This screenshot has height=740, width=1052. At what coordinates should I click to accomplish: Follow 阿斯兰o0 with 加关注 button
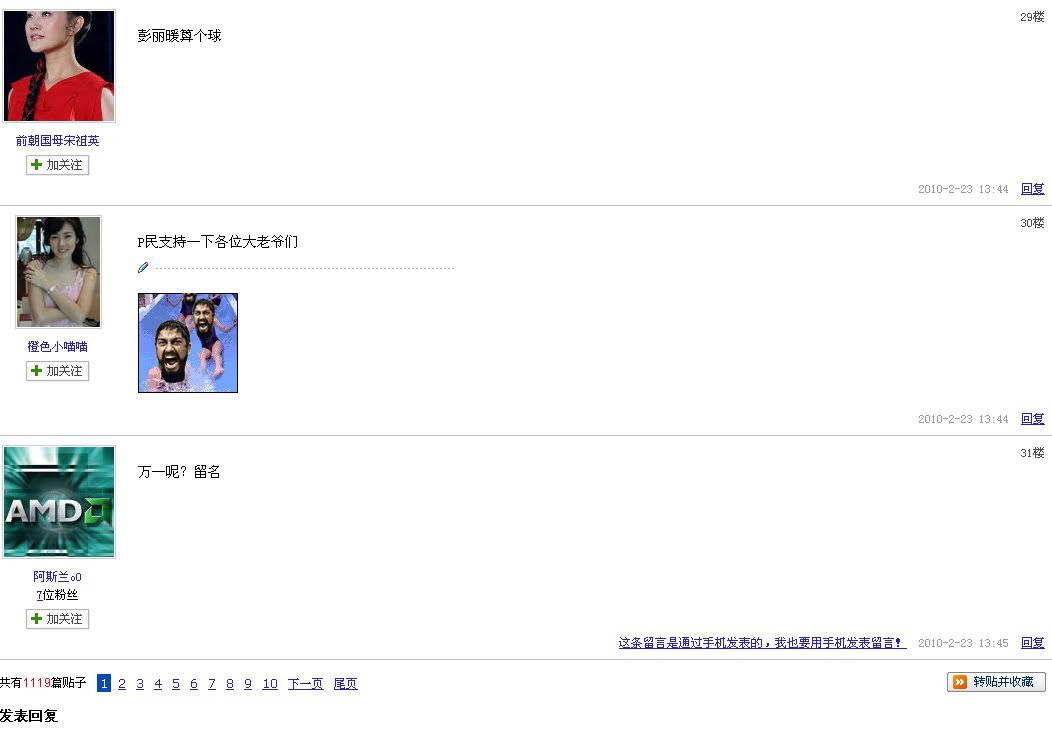coord(58,619)
